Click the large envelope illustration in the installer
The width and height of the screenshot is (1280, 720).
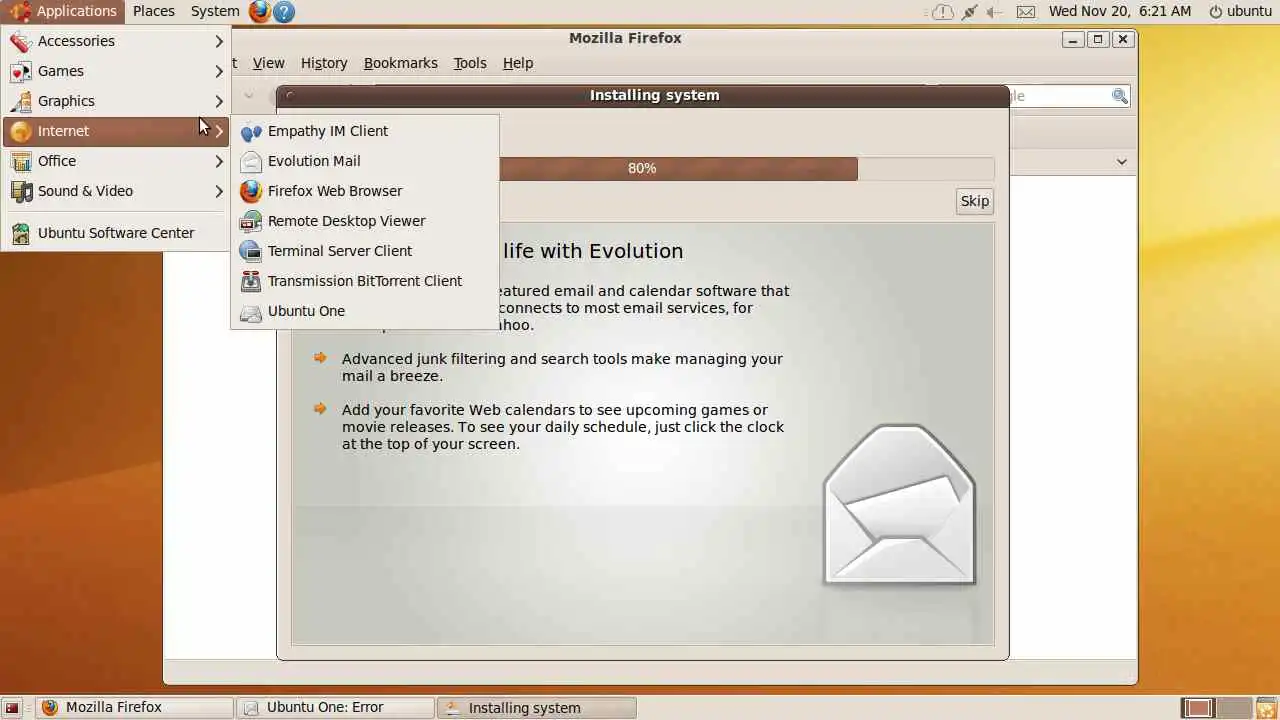899,504
